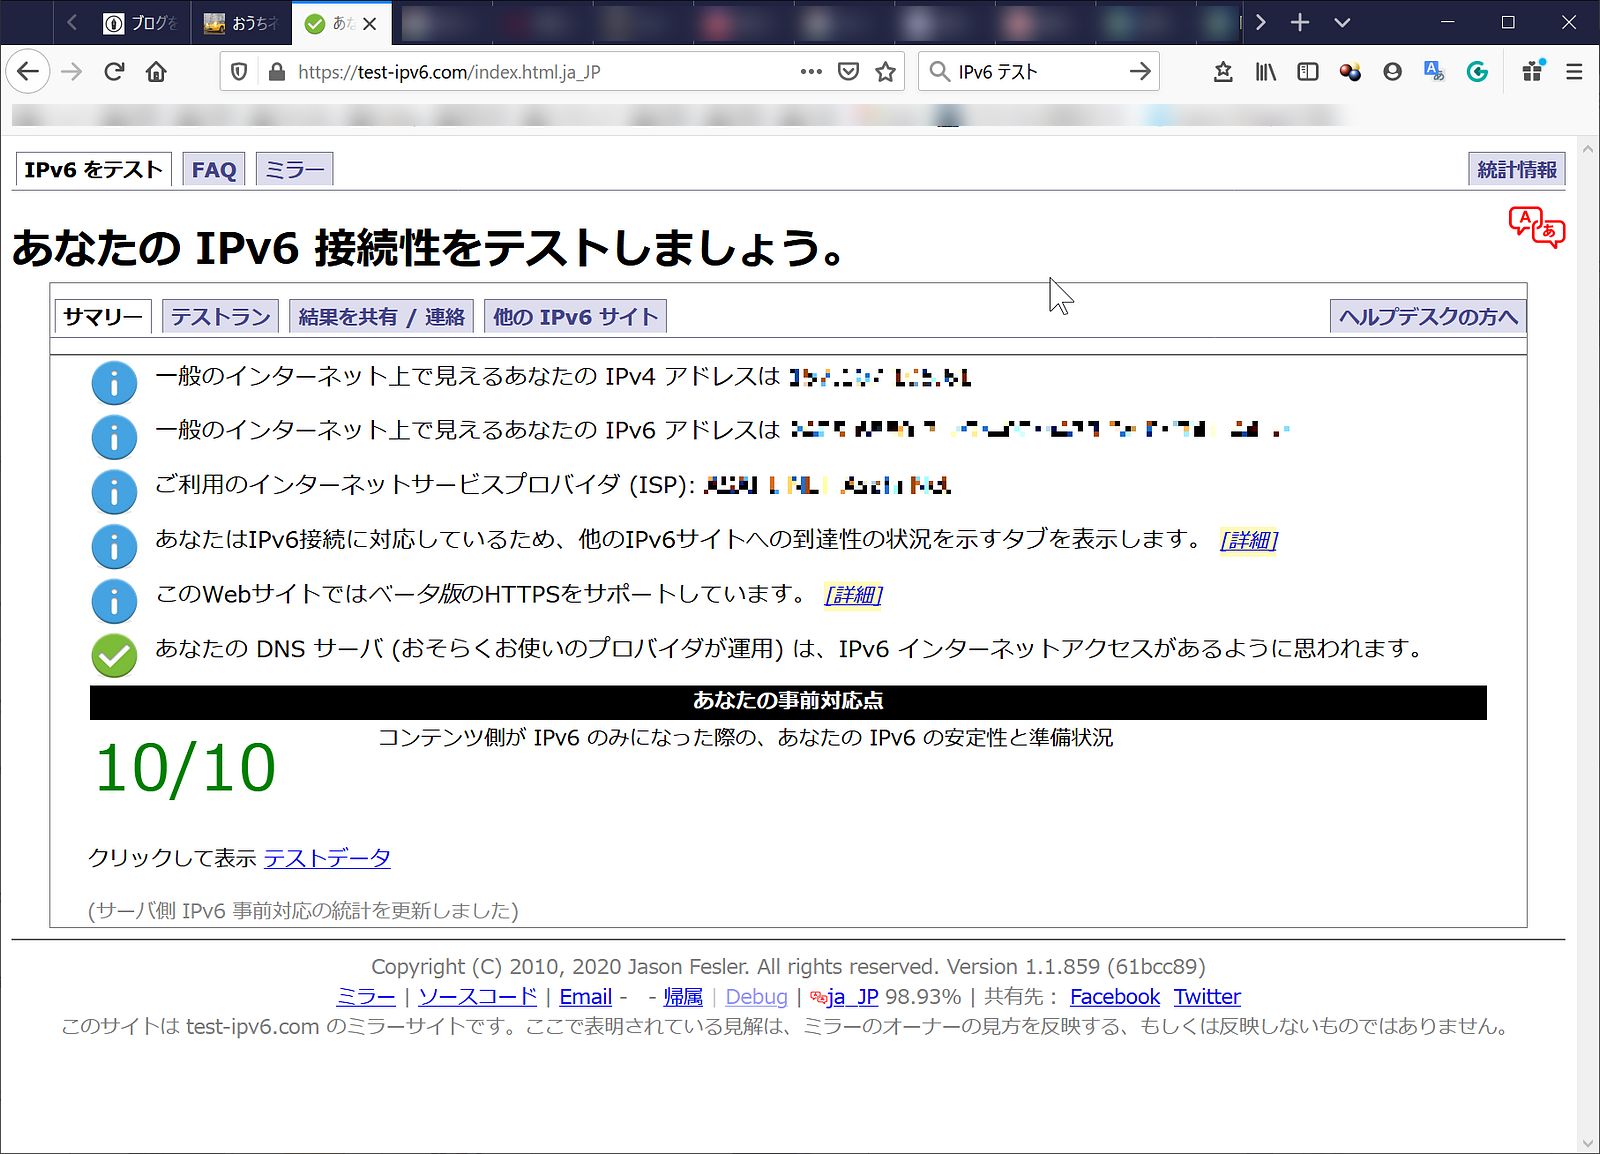
Task: Open bookmarks menu toolbar icon
Action: tap(1223, 72)
